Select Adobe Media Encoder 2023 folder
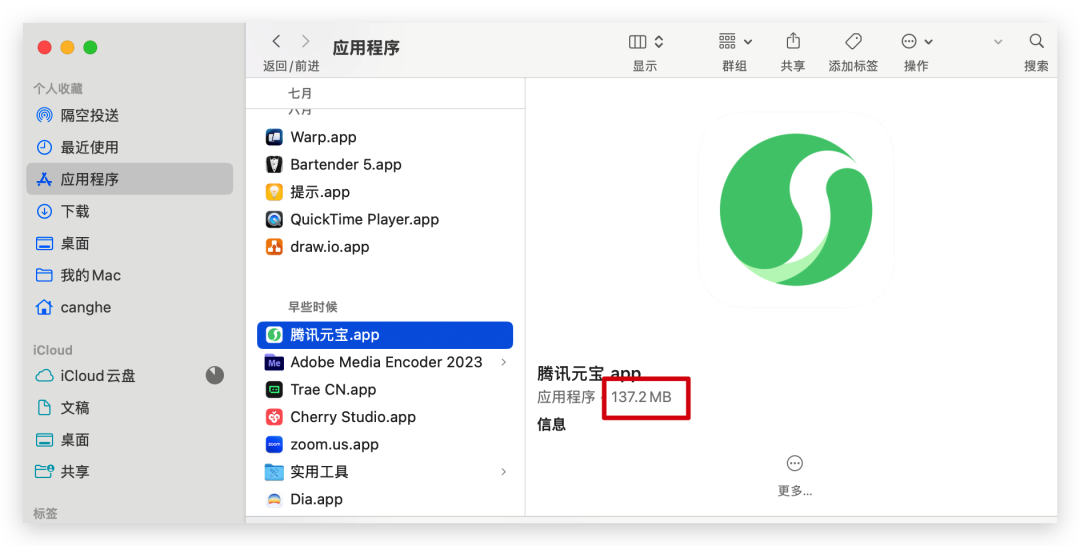Screen dimensions: 1080x546 pyautogui.click(x=385, y=362)
